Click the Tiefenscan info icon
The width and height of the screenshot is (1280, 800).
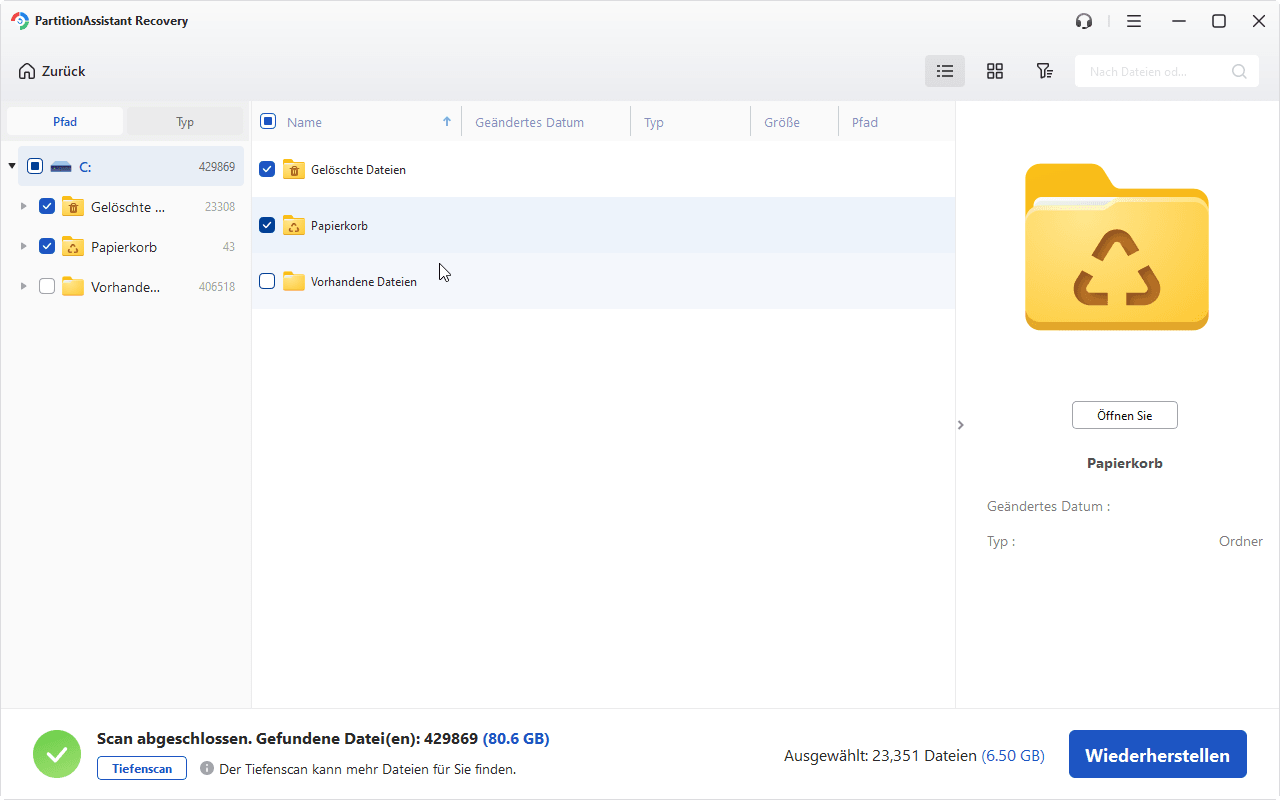pyautogui.click(x=207, y=768)
